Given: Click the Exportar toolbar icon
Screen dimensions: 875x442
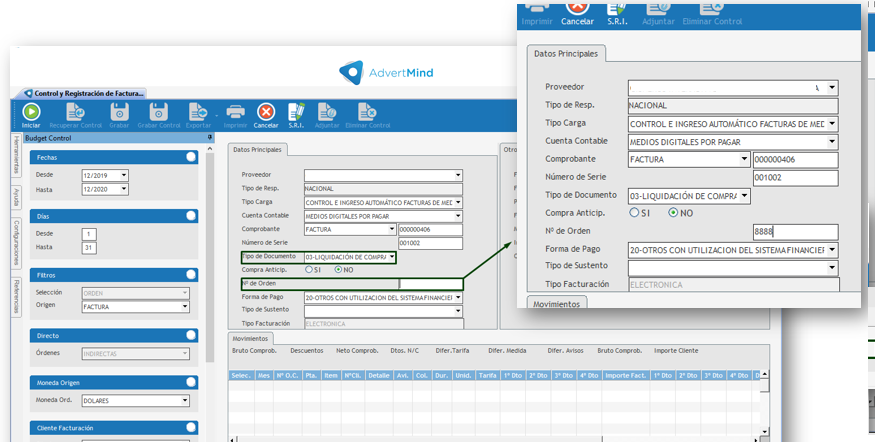Looking at the screenshot, I should coord(198,113).
